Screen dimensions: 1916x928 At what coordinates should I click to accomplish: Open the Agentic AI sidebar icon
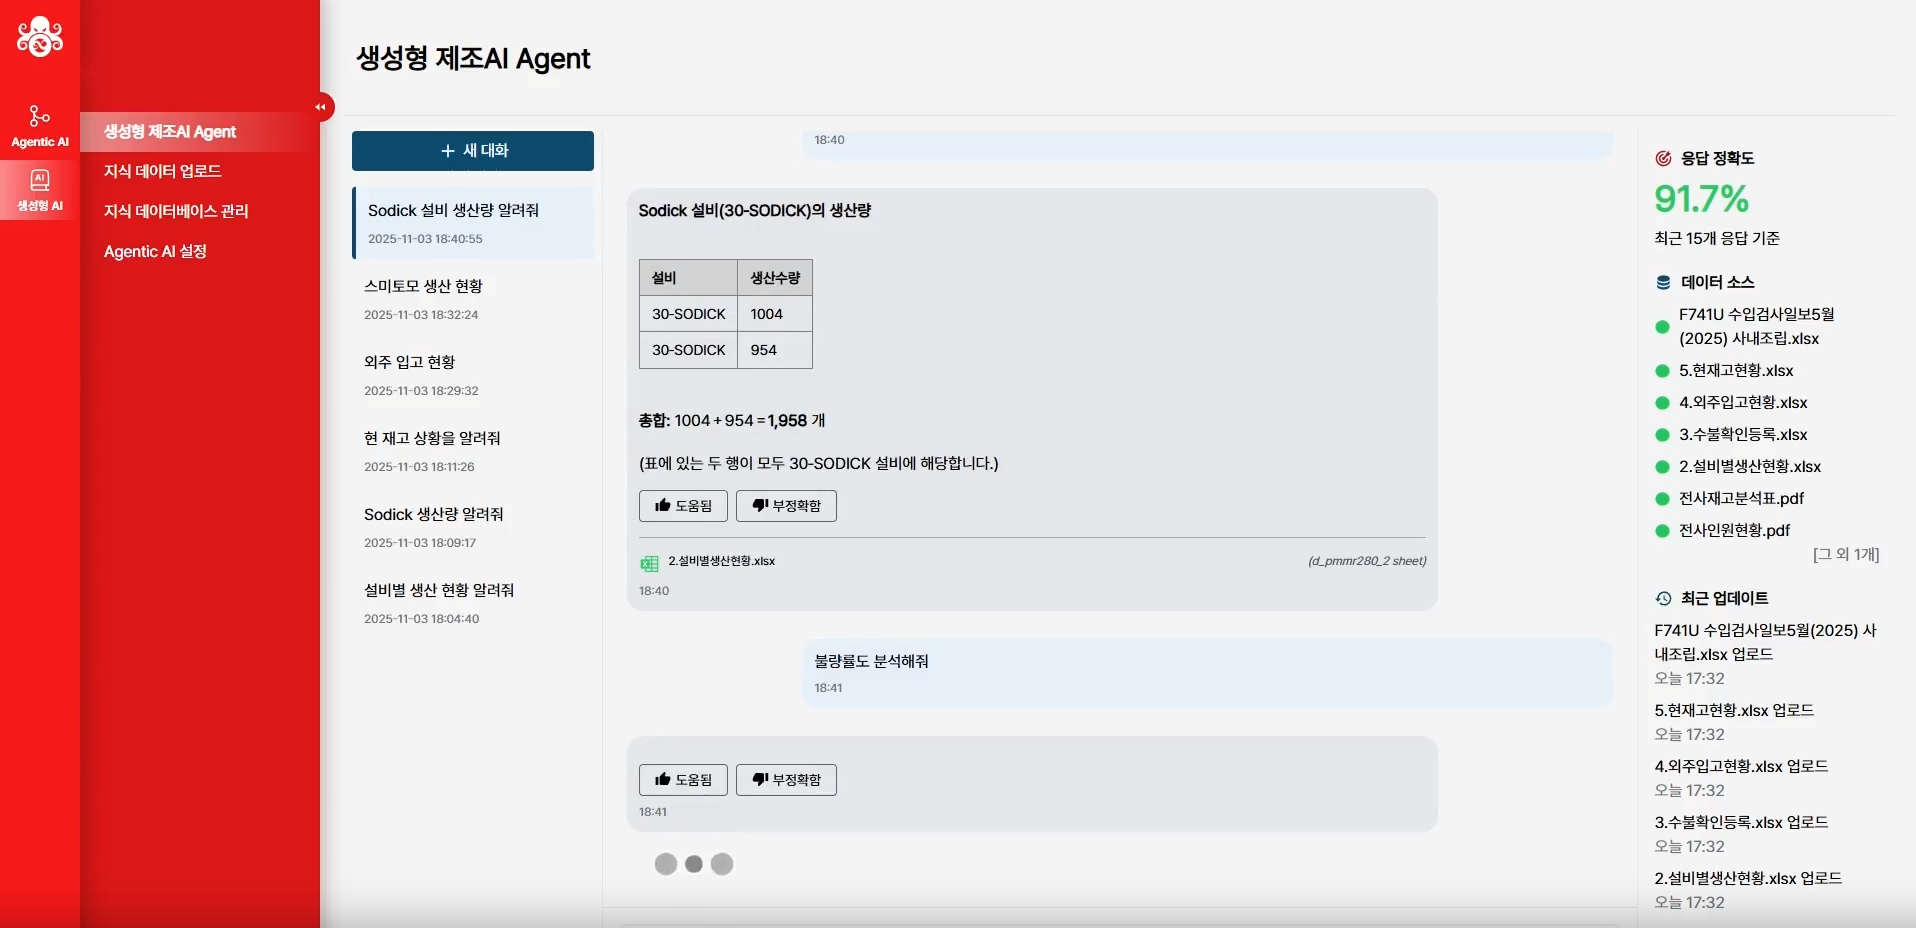40,126
